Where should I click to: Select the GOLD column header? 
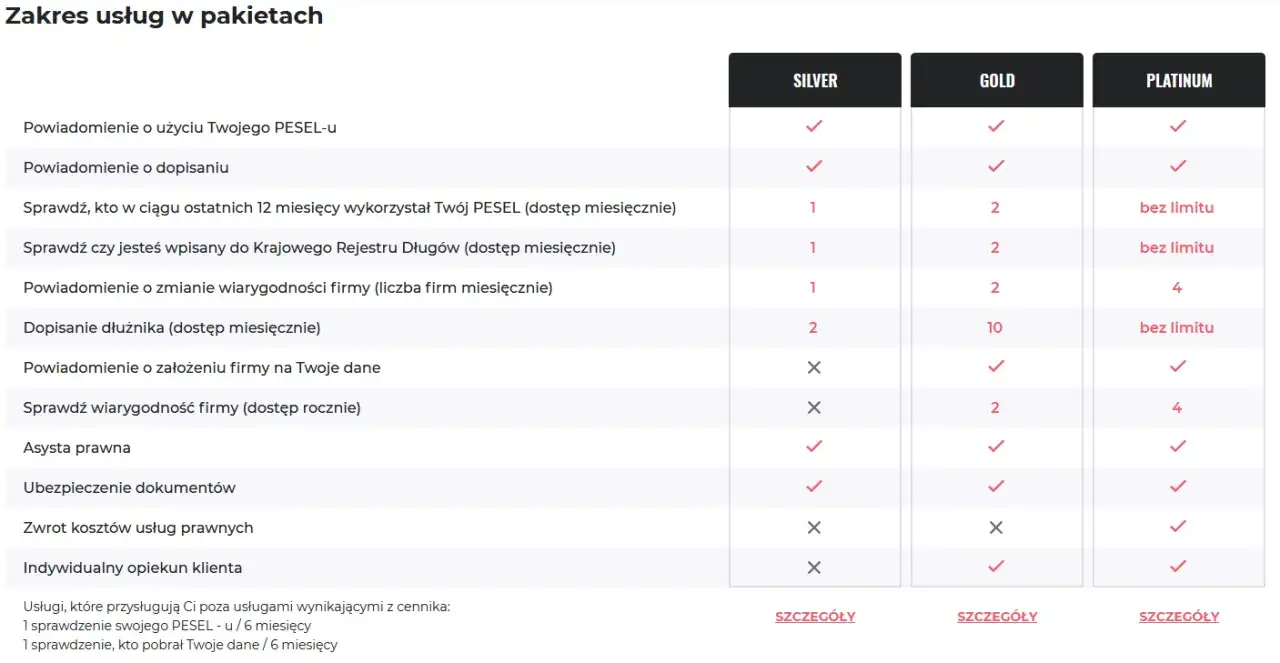[x=996, y=79]
